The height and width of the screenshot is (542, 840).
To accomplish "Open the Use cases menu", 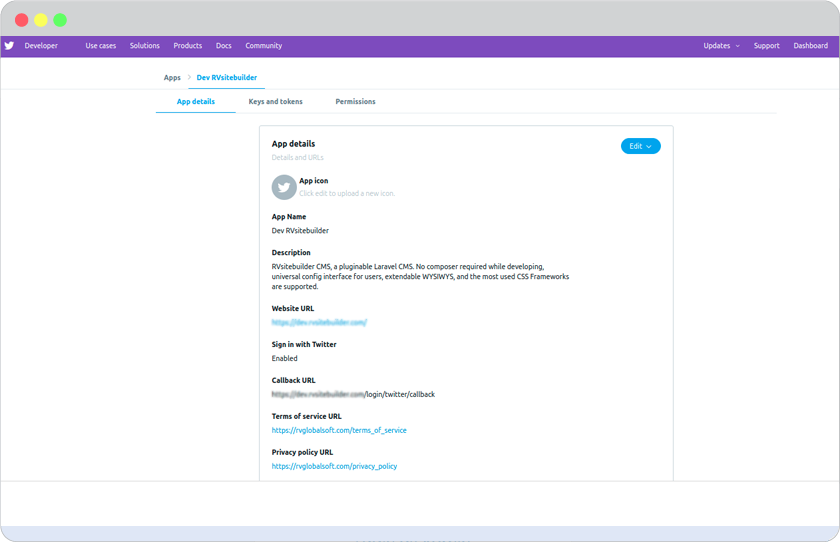I will [x=101, y=46].
